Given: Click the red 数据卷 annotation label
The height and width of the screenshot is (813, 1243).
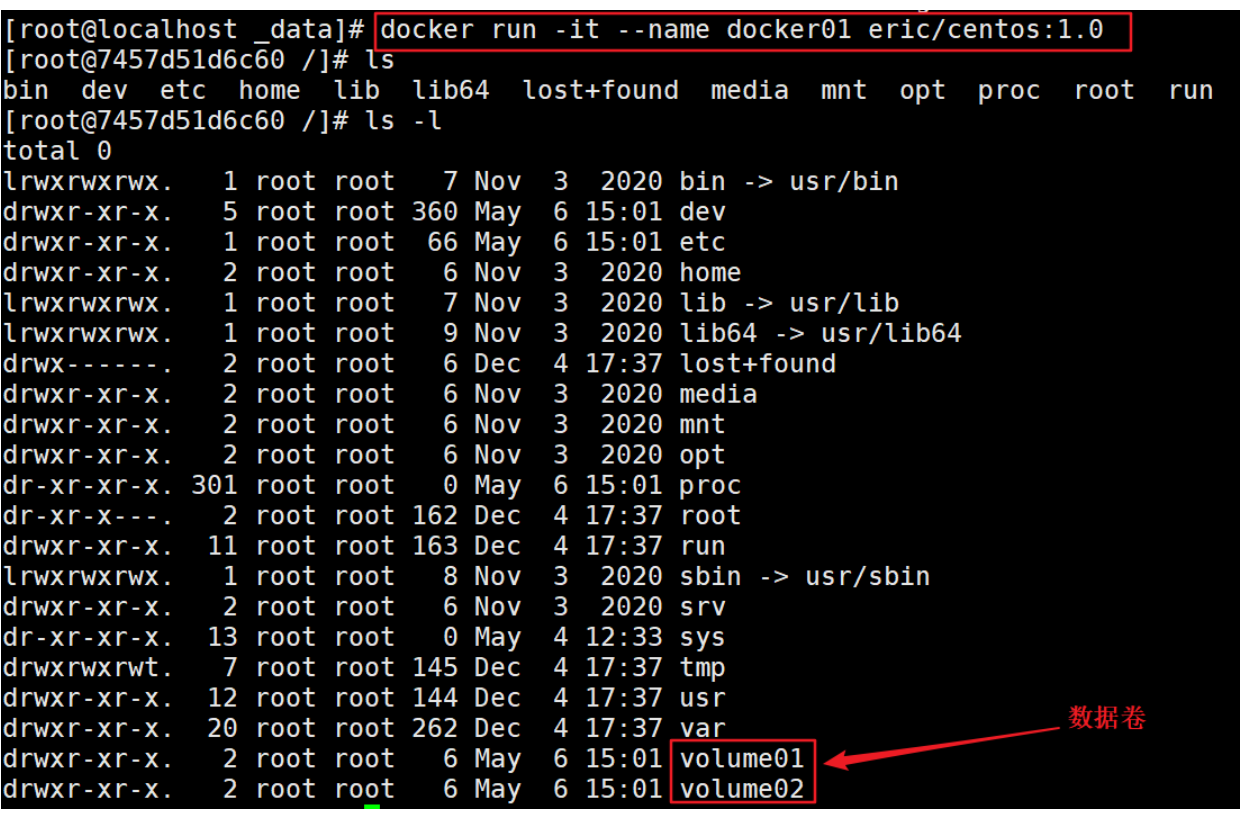Looking at the screenshot, I should (x=1107, y=718).
